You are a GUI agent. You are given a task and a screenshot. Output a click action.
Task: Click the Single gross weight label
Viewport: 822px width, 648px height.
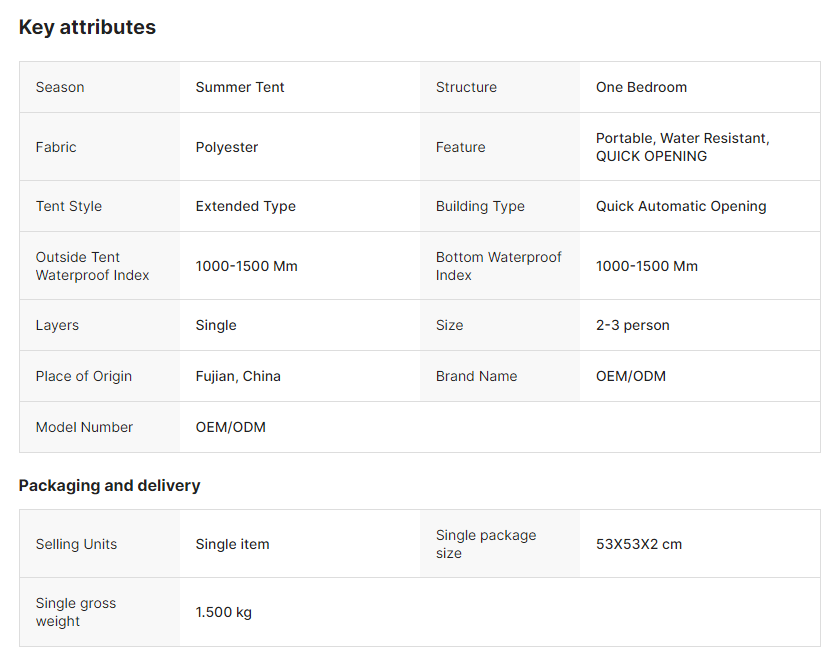coord(76,612)
